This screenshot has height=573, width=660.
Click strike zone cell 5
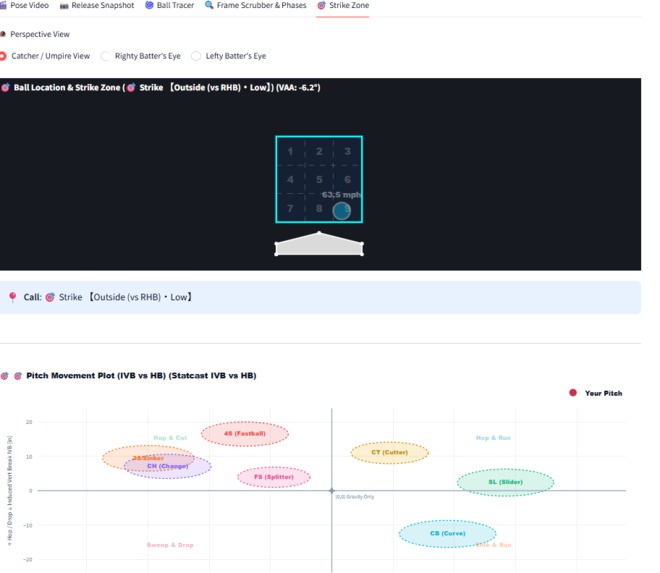[x=319, y=179]
